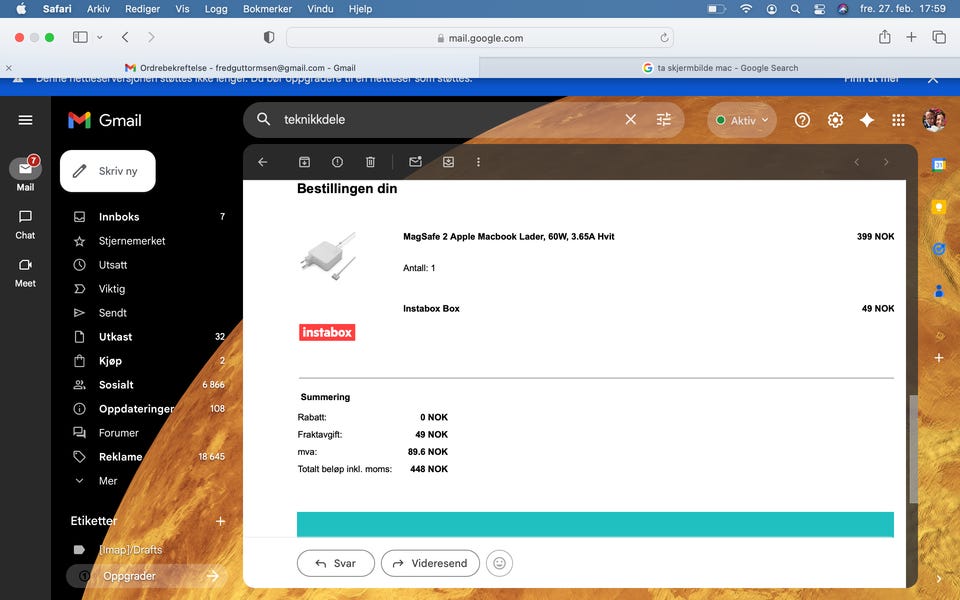960x600 pixels.
Task: Click the Safari address bar mail.google.com
Action: 480,38
